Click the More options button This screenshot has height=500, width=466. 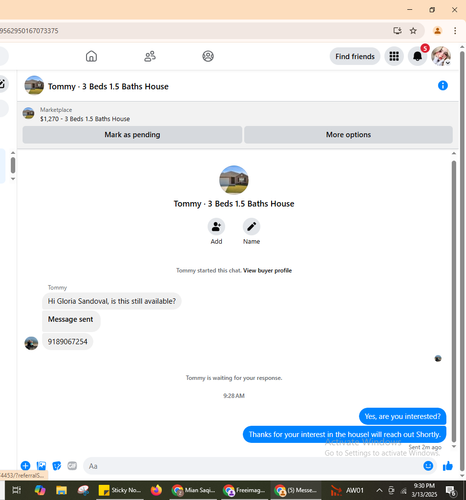tap(348, 135)
